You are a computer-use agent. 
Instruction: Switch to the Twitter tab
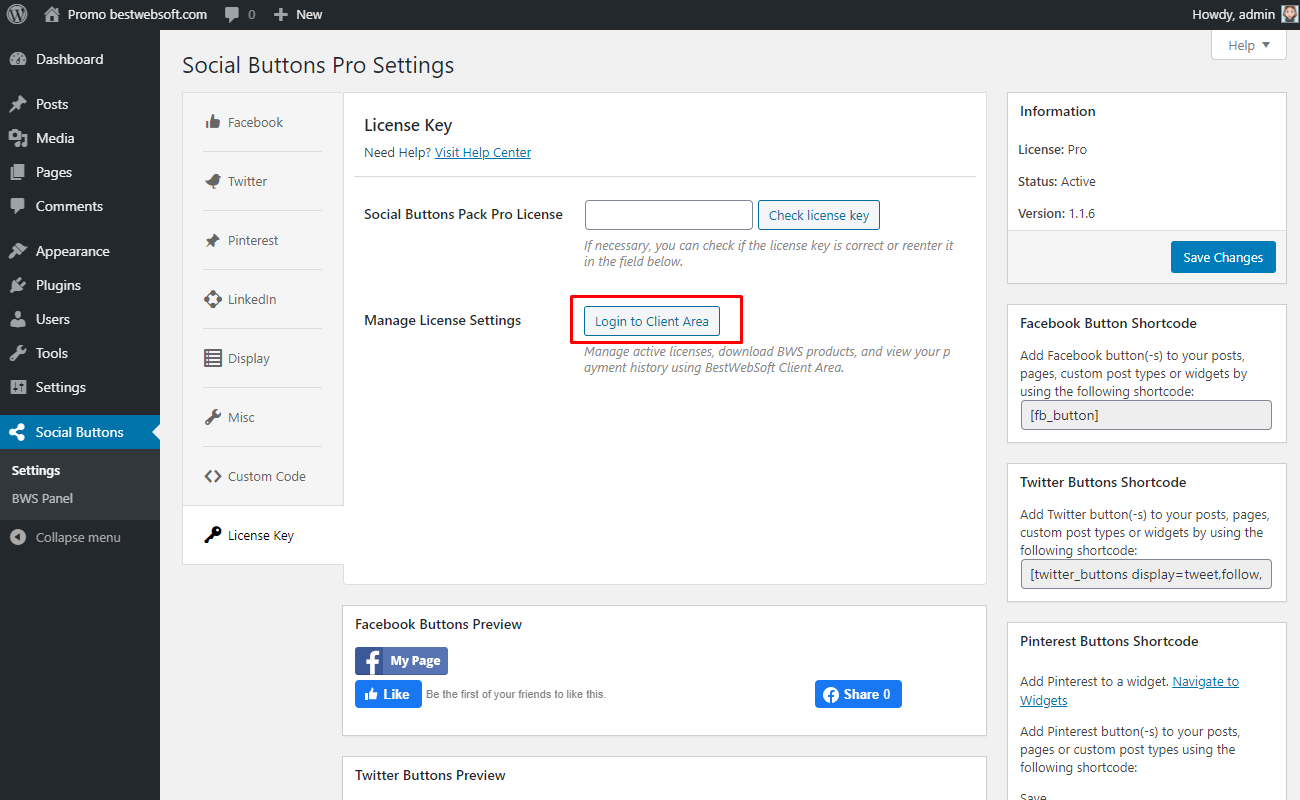[263, 181]
